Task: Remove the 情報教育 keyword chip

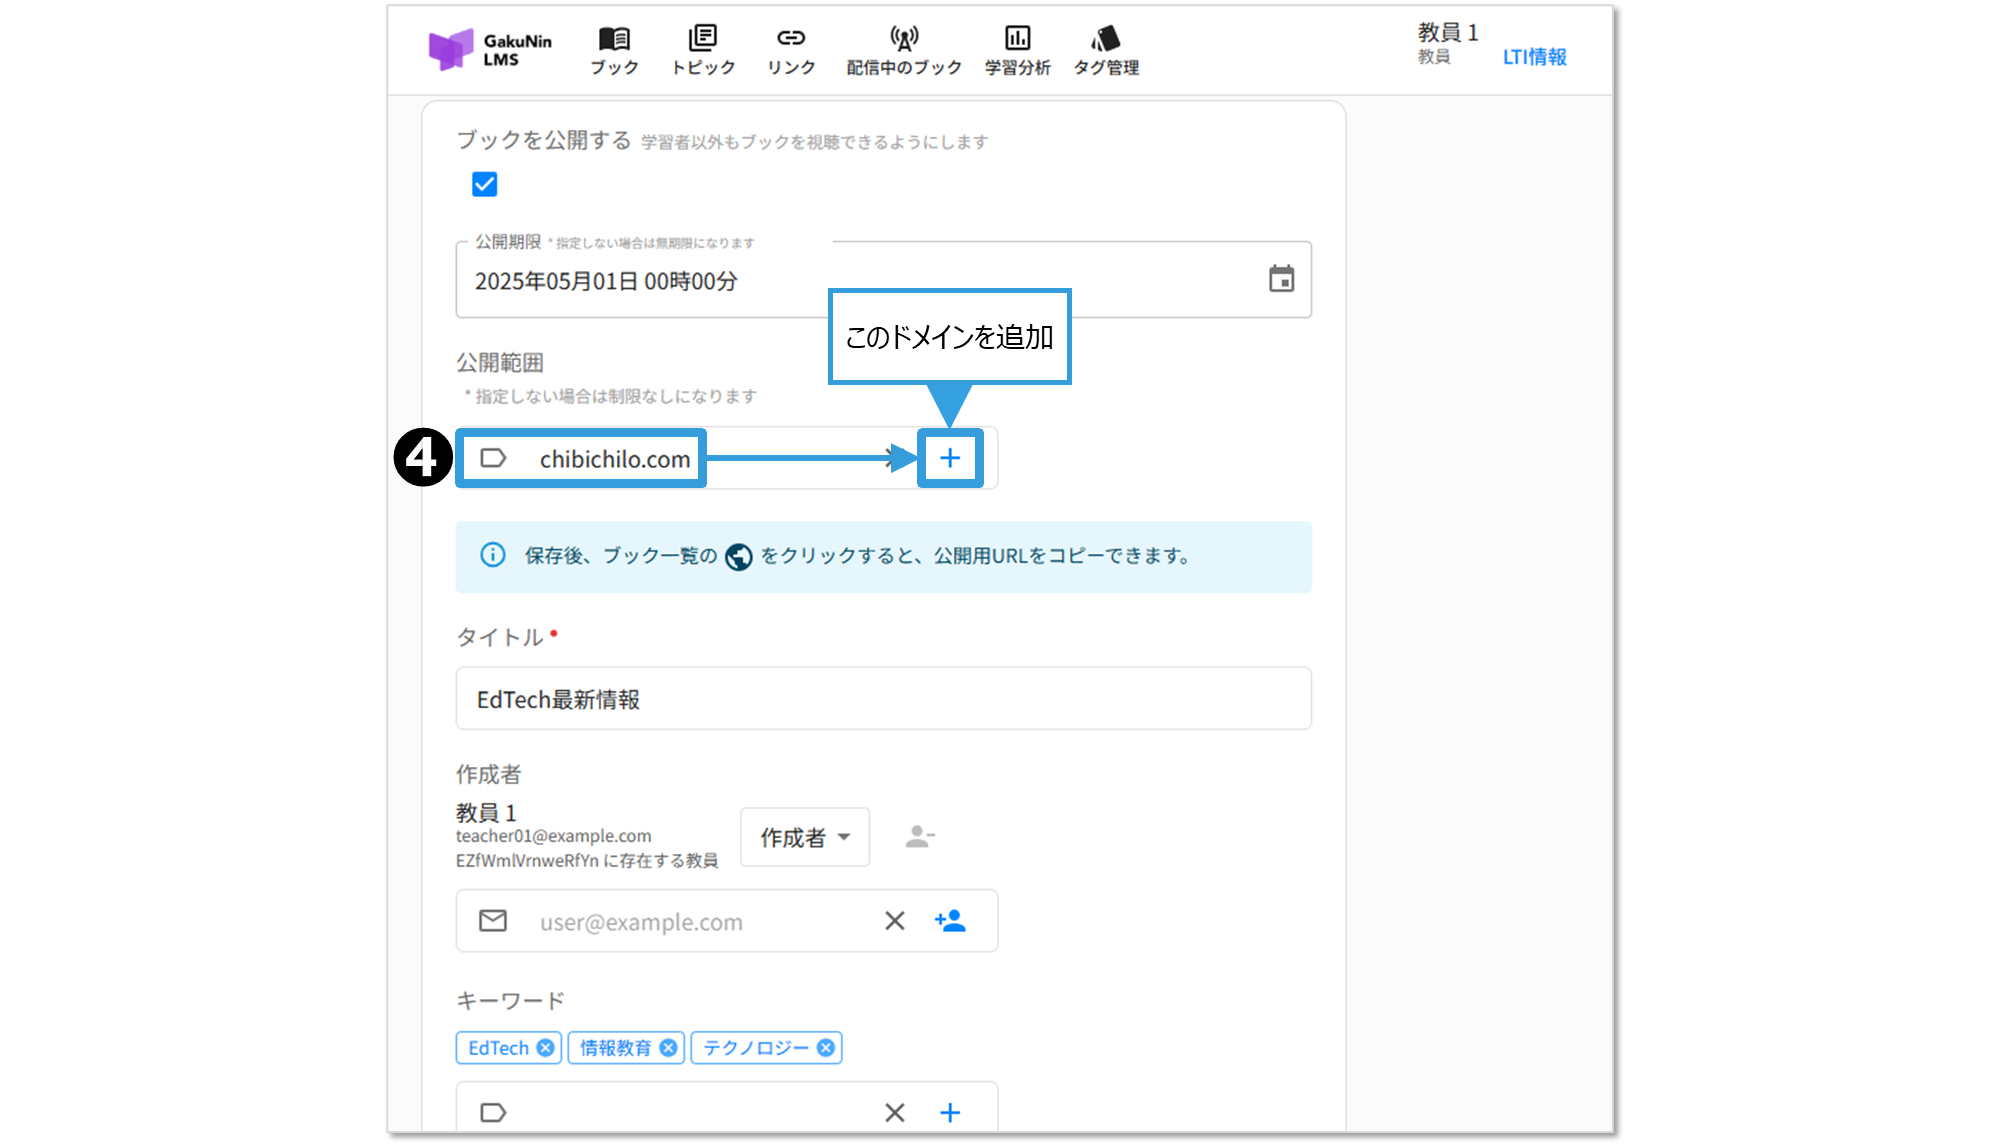Action: click(668, 1048)
